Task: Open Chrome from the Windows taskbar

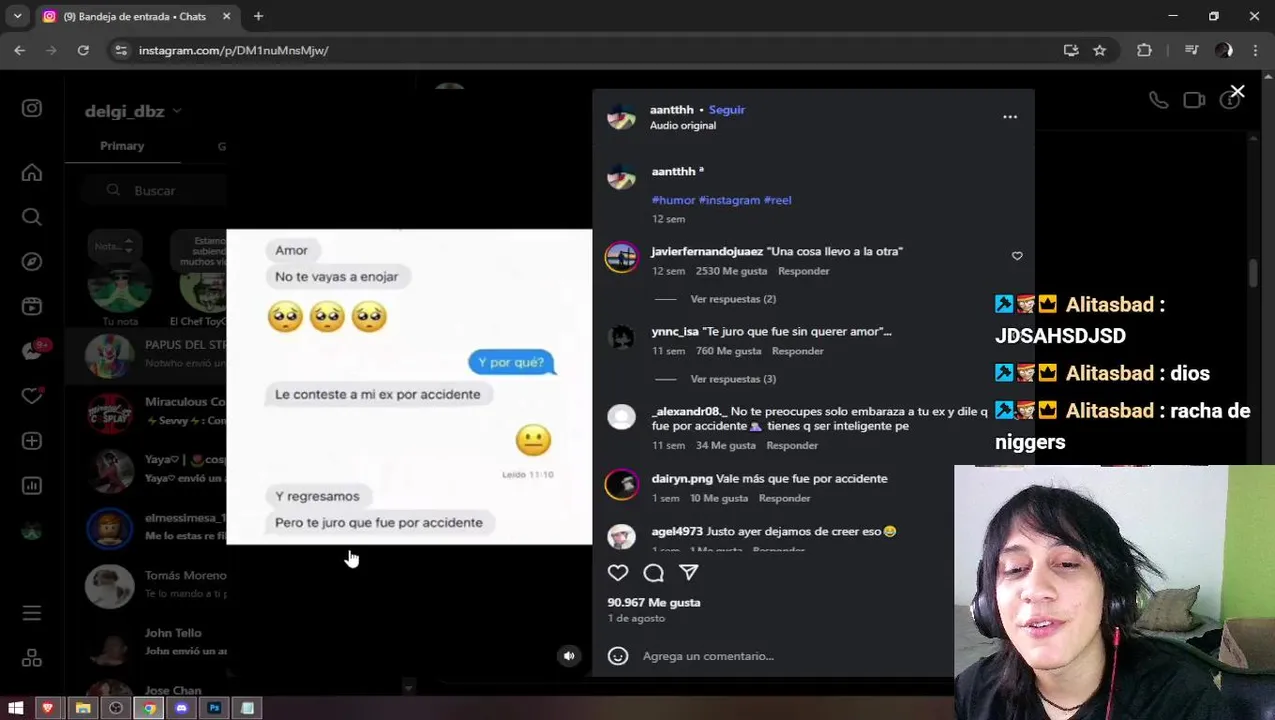Action: click(x=149, y=708)
